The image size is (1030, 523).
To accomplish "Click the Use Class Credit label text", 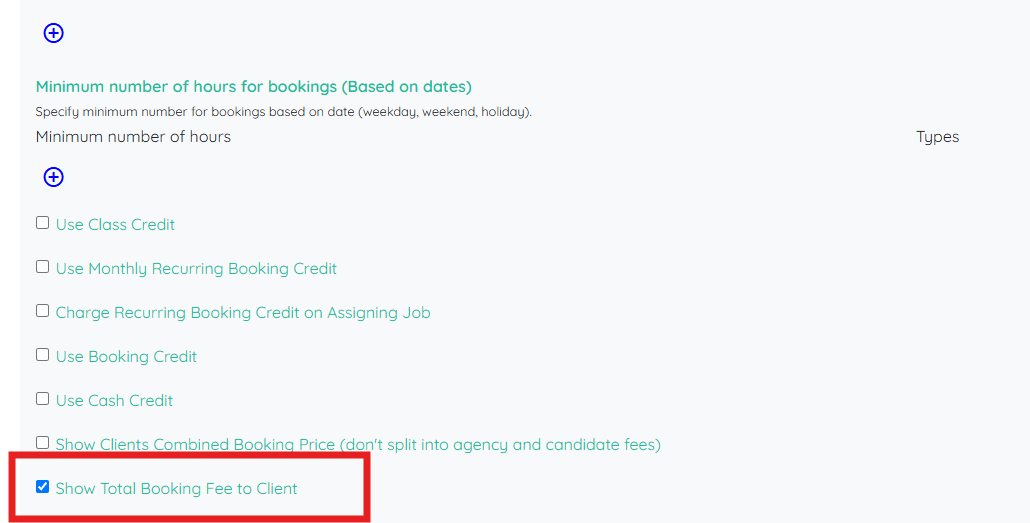I will point(115,225).
